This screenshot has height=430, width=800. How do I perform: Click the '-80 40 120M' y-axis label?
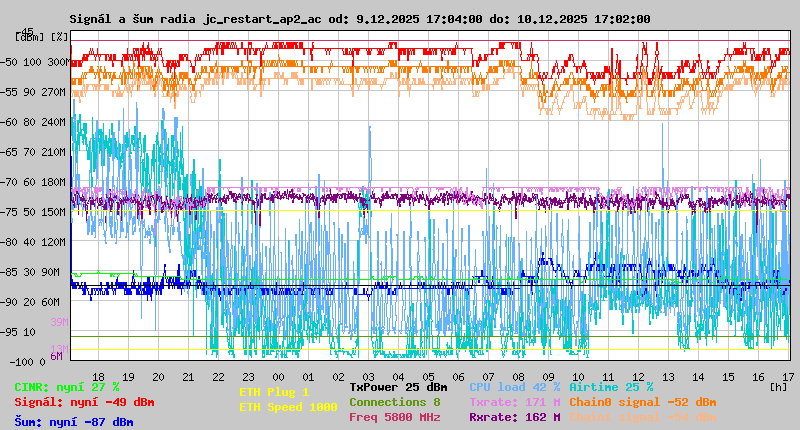(34, 242)
